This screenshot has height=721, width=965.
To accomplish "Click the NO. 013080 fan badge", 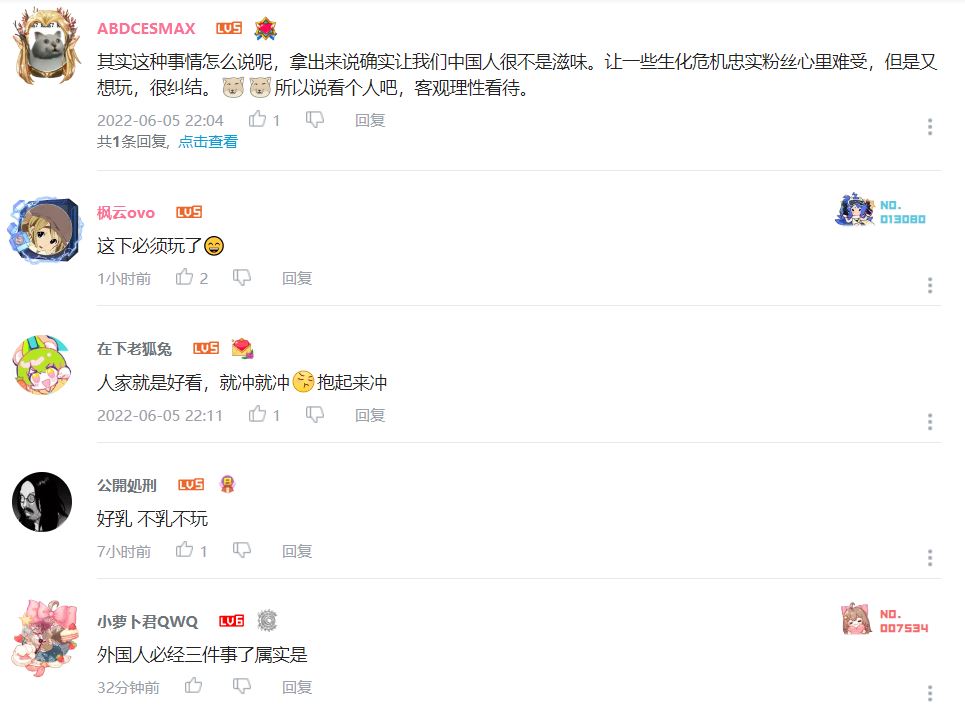I will [x=881, y=211].
